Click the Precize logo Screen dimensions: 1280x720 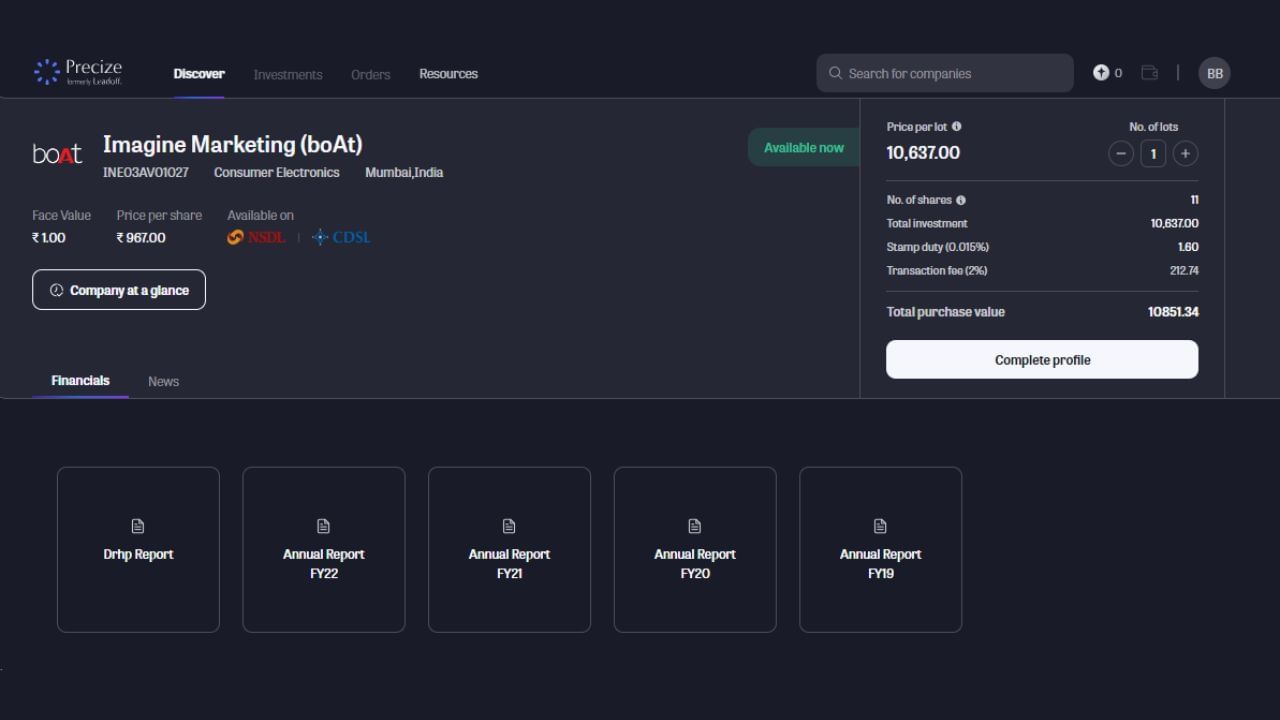78,73
